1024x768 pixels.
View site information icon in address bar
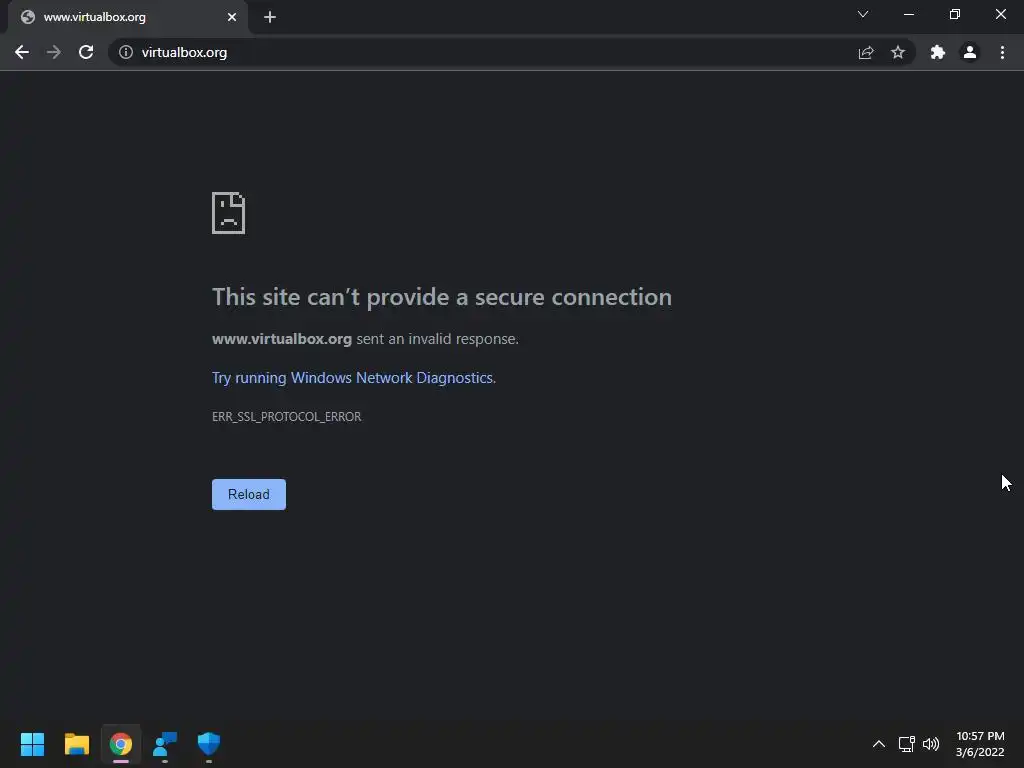126,52
